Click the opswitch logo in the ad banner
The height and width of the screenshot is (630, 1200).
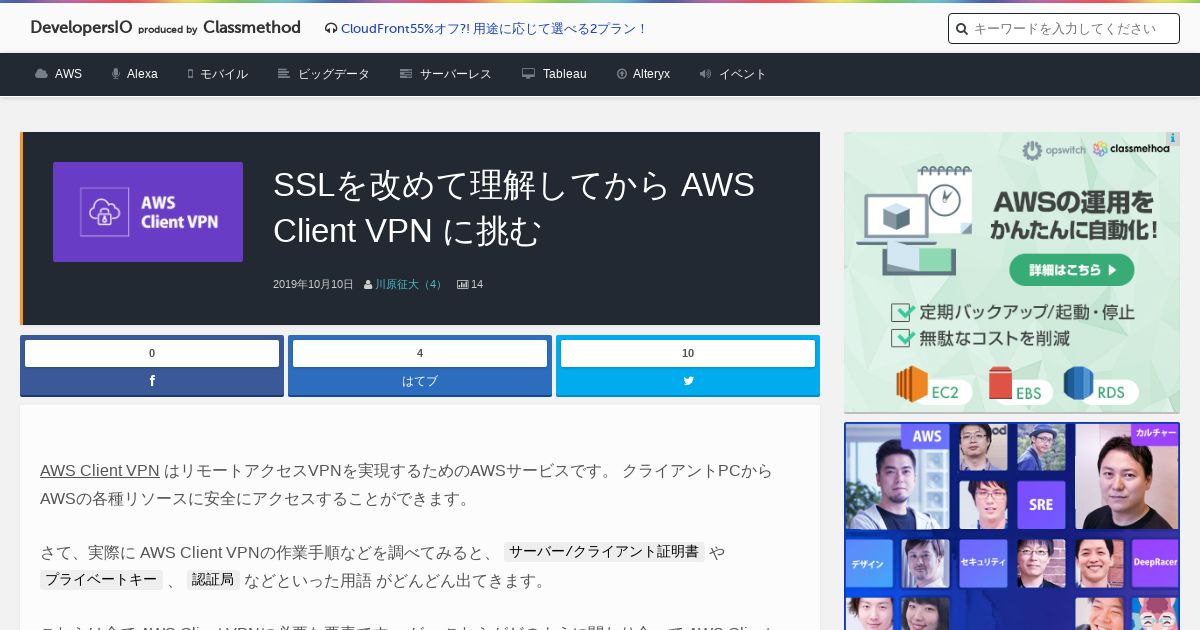click(1053, 150)
